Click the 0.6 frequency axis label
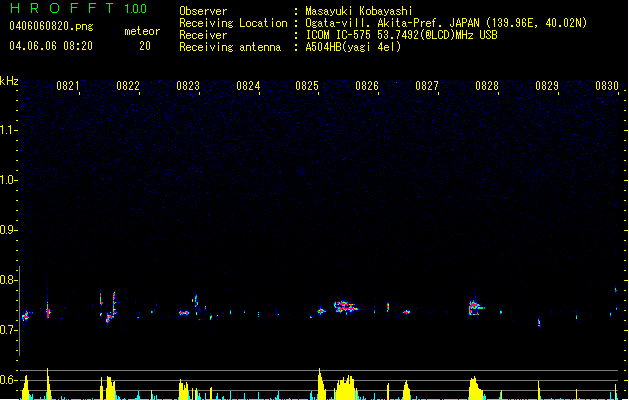Screen dimensions: 629x400 (8, 380)
